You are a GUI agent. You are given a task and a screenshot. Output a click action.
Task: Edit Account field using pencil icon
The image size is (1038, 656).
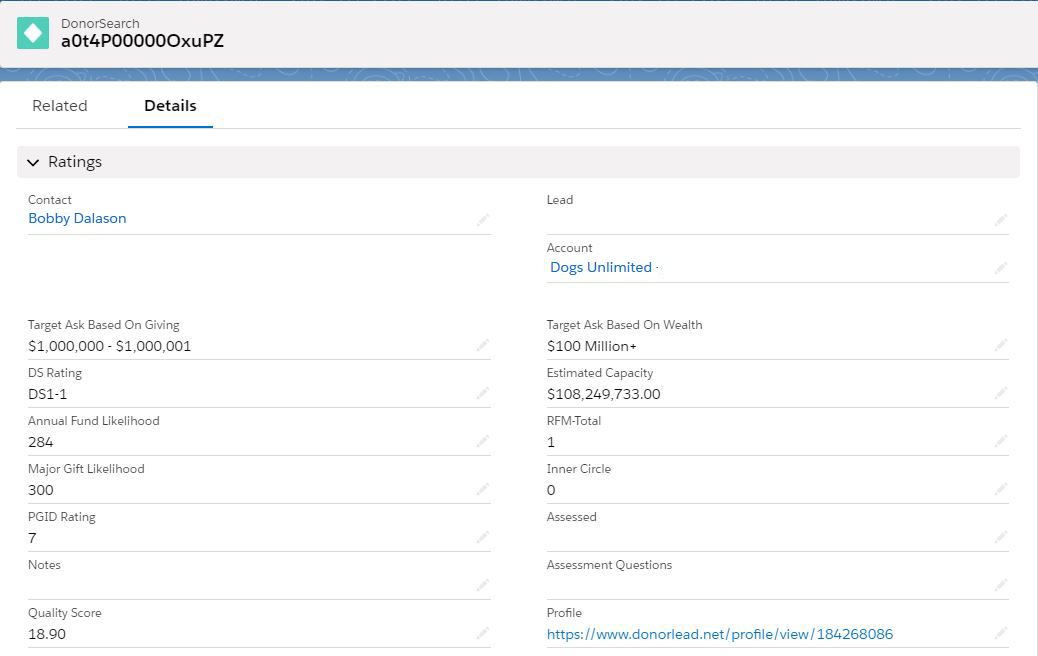click(1001, 268)
